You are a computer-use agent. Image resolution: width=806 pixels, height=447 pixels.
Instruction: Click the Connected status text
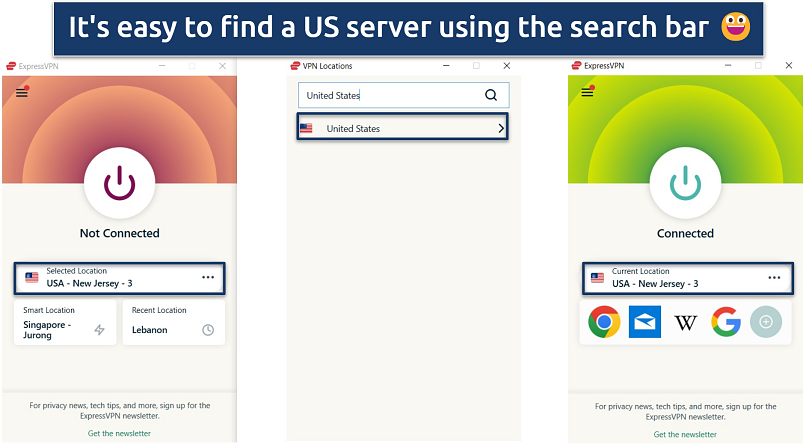pyautogui.click(x=685, y=234)
